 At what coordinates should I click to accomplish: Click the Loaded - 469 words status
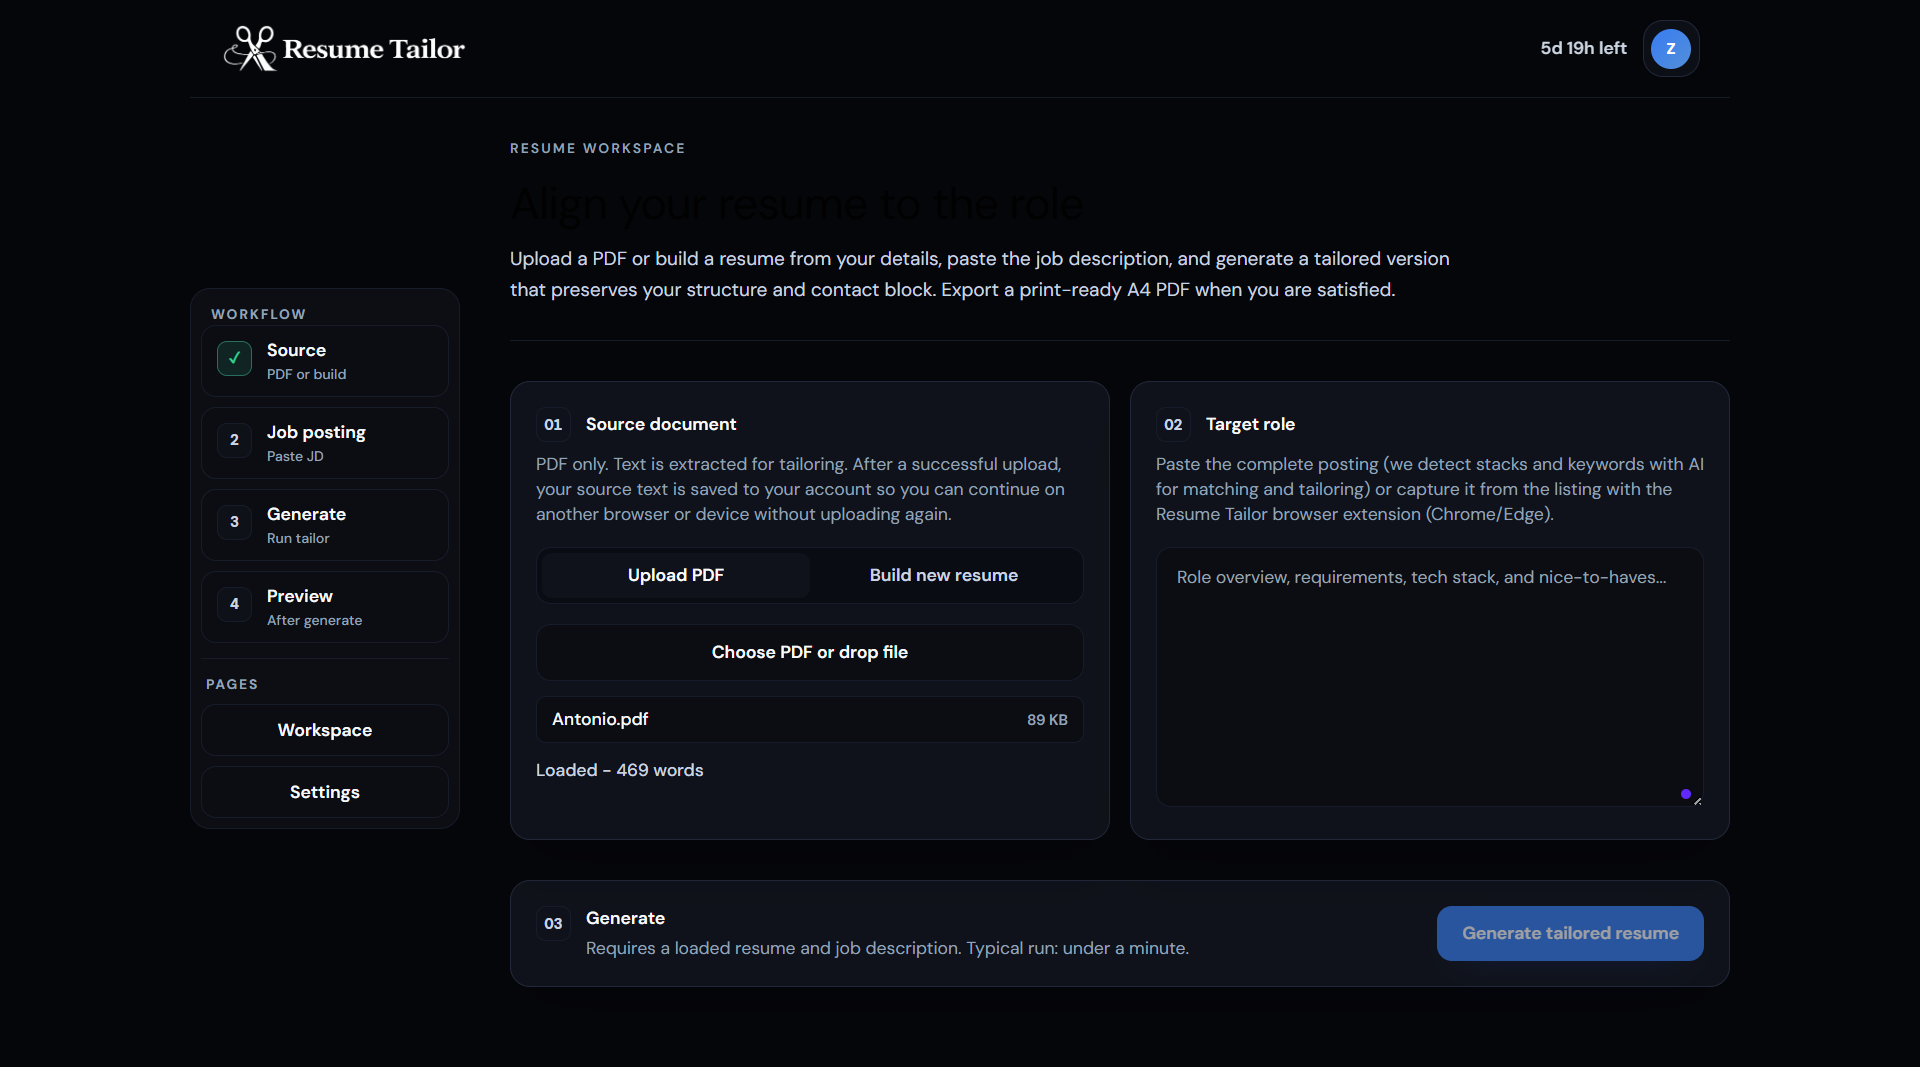(620, 770)
